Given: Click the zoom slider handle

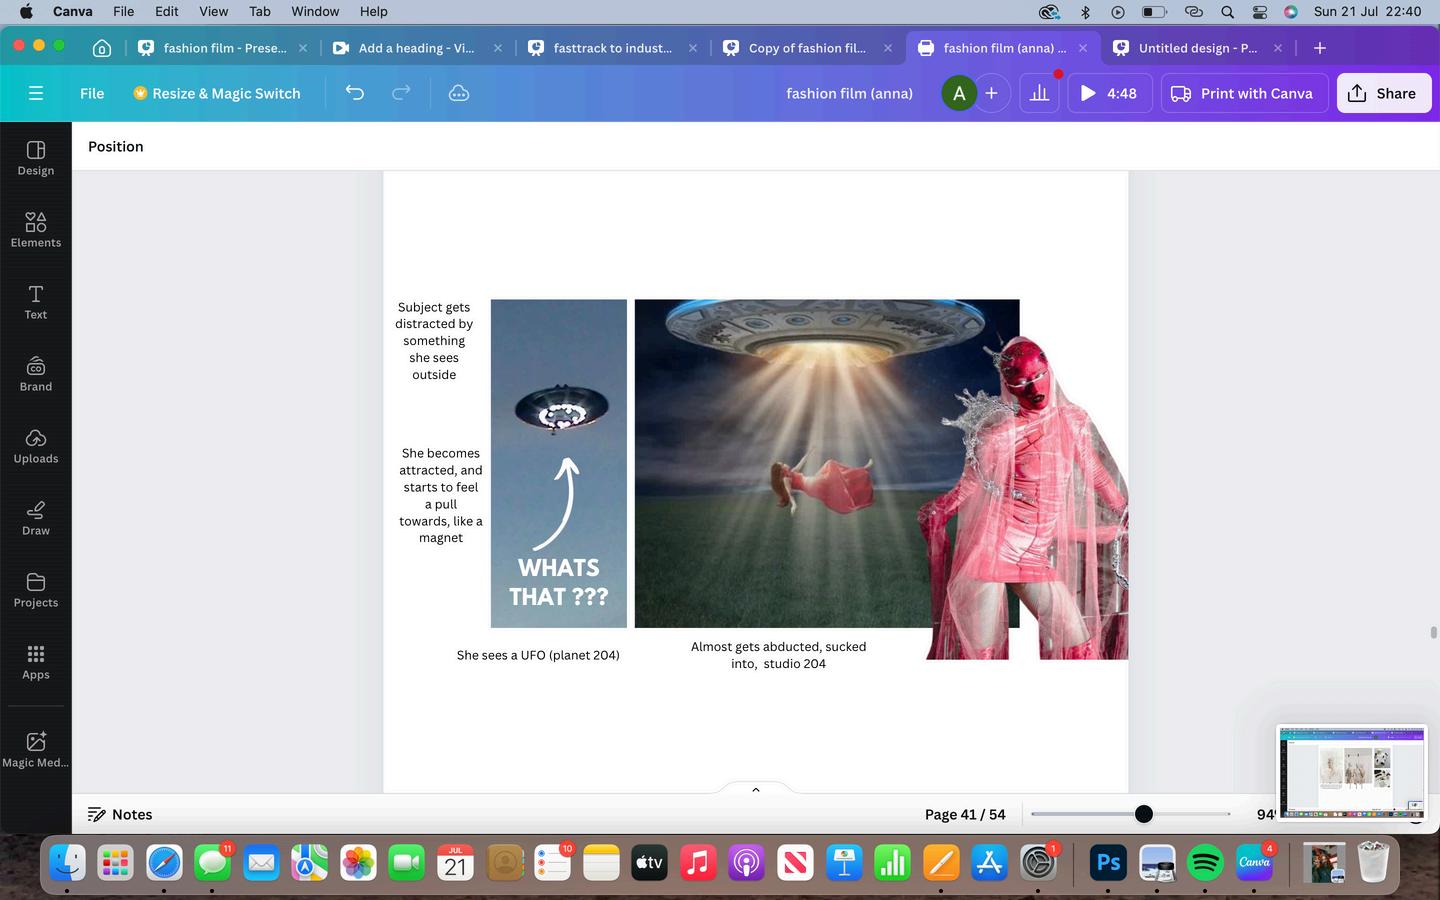Looking at the screenshot, I should click(x=1144, y=814).
